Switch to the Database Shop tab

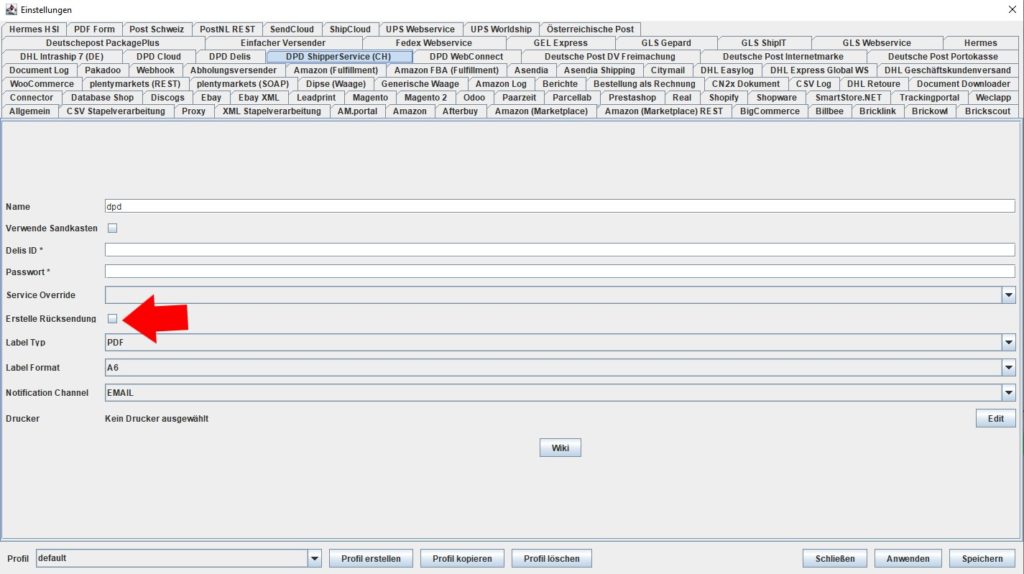(x=103, y=98)
